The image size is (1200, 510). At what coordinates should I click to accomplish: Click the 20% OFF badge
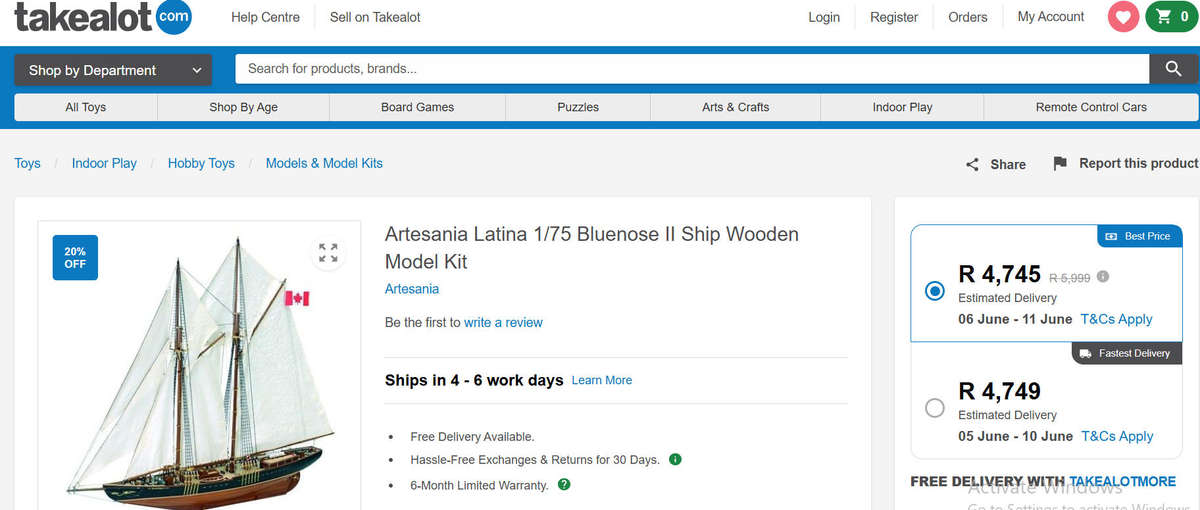click(x=75, y=258)
